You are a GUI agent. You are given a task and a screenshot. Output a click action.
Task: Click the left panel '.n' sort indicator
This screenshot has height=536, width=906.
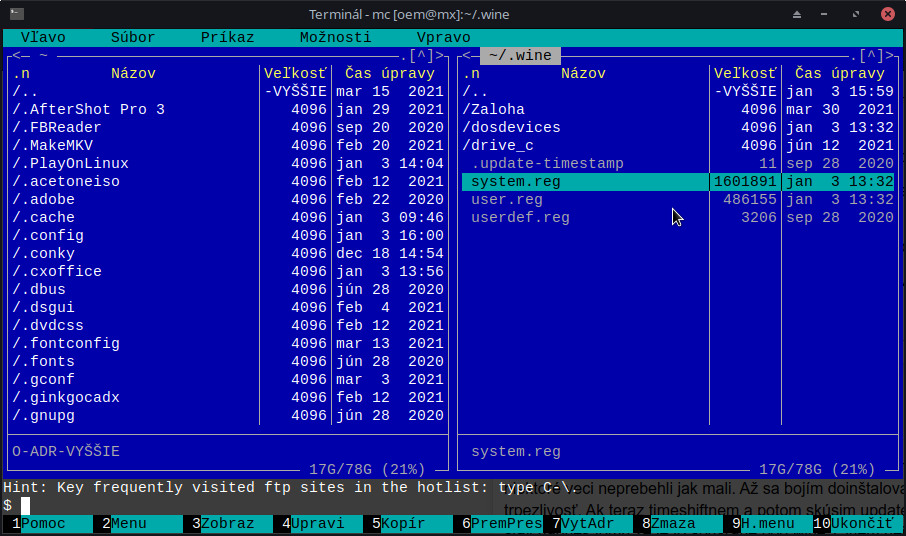(x=21, y=73)
